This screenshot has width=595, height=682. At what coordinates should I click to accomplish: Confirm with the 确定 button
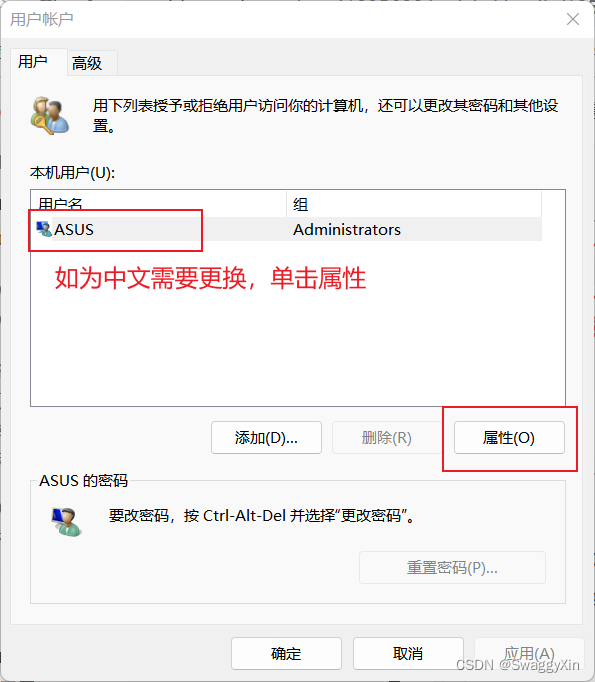pos(286,653)
